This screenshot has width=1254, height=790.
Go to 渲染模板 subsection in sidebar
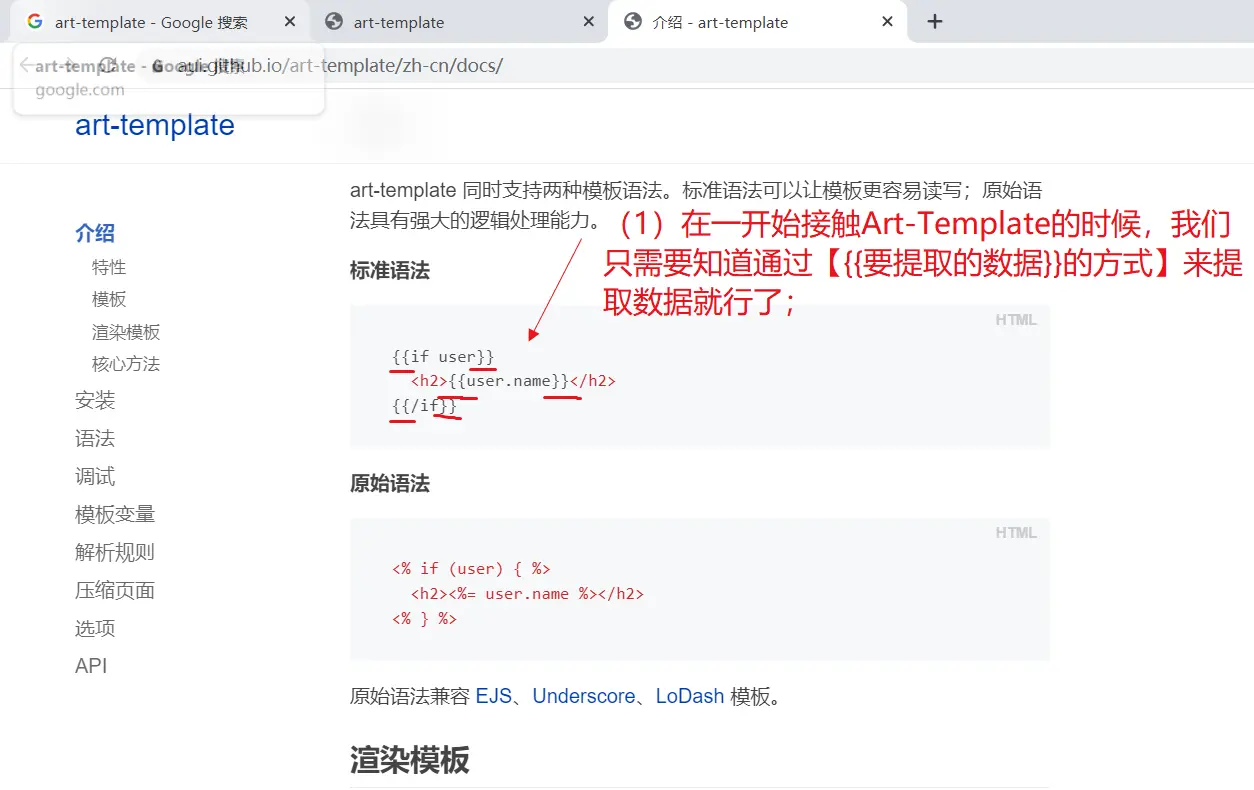coord(126,332)
